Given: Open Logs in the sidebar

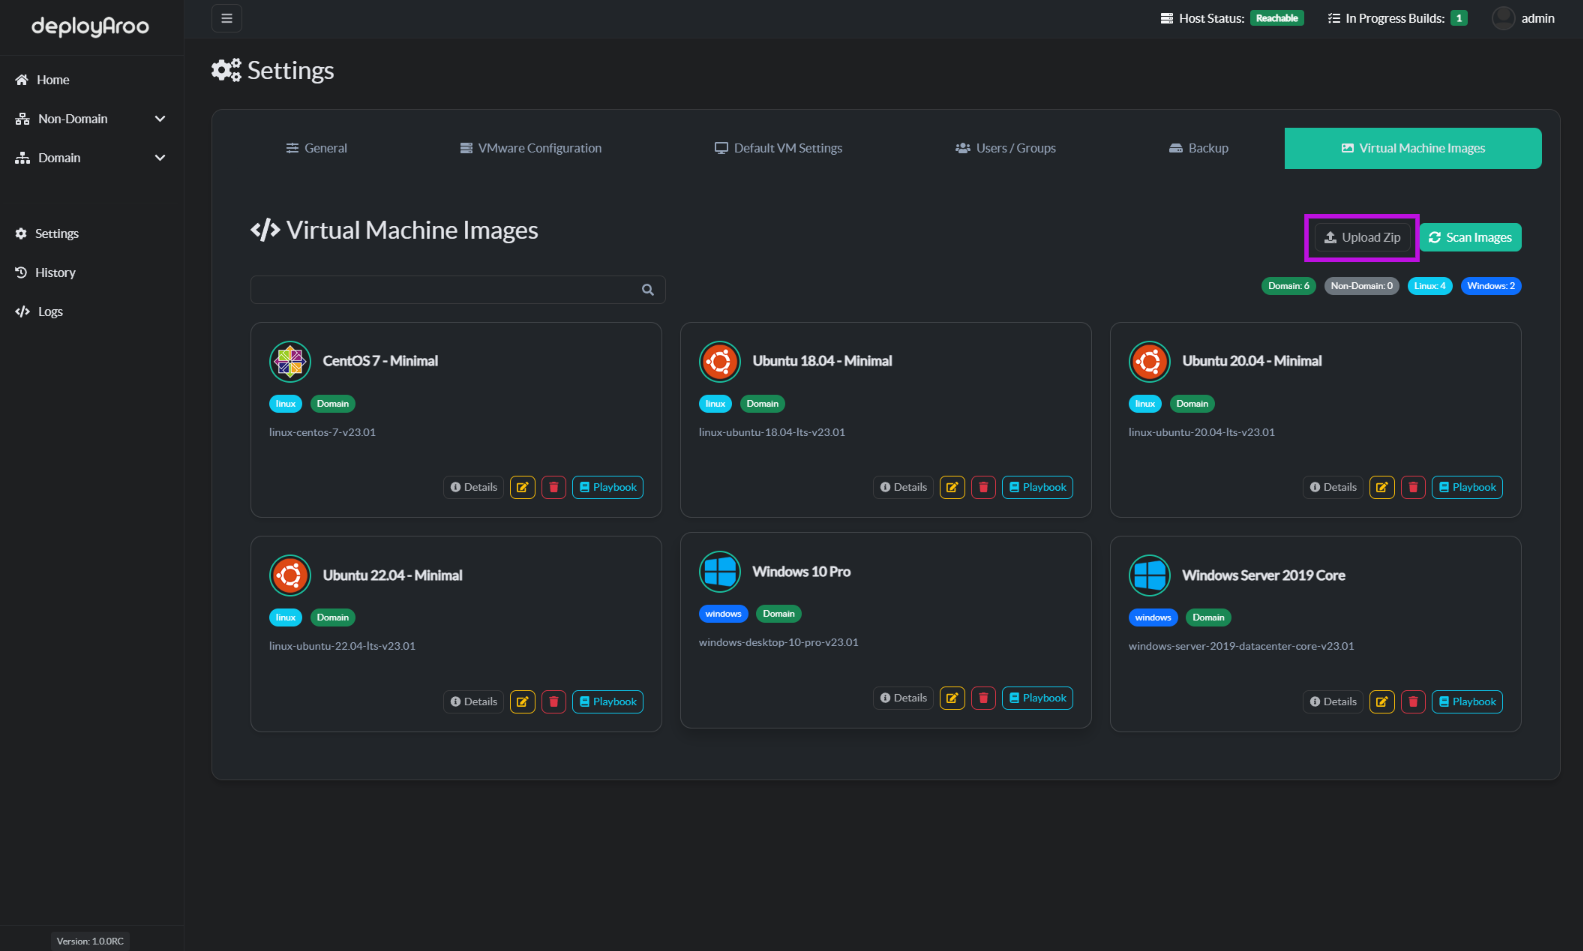Looking at the screenshot, I should tap(39, 312).
